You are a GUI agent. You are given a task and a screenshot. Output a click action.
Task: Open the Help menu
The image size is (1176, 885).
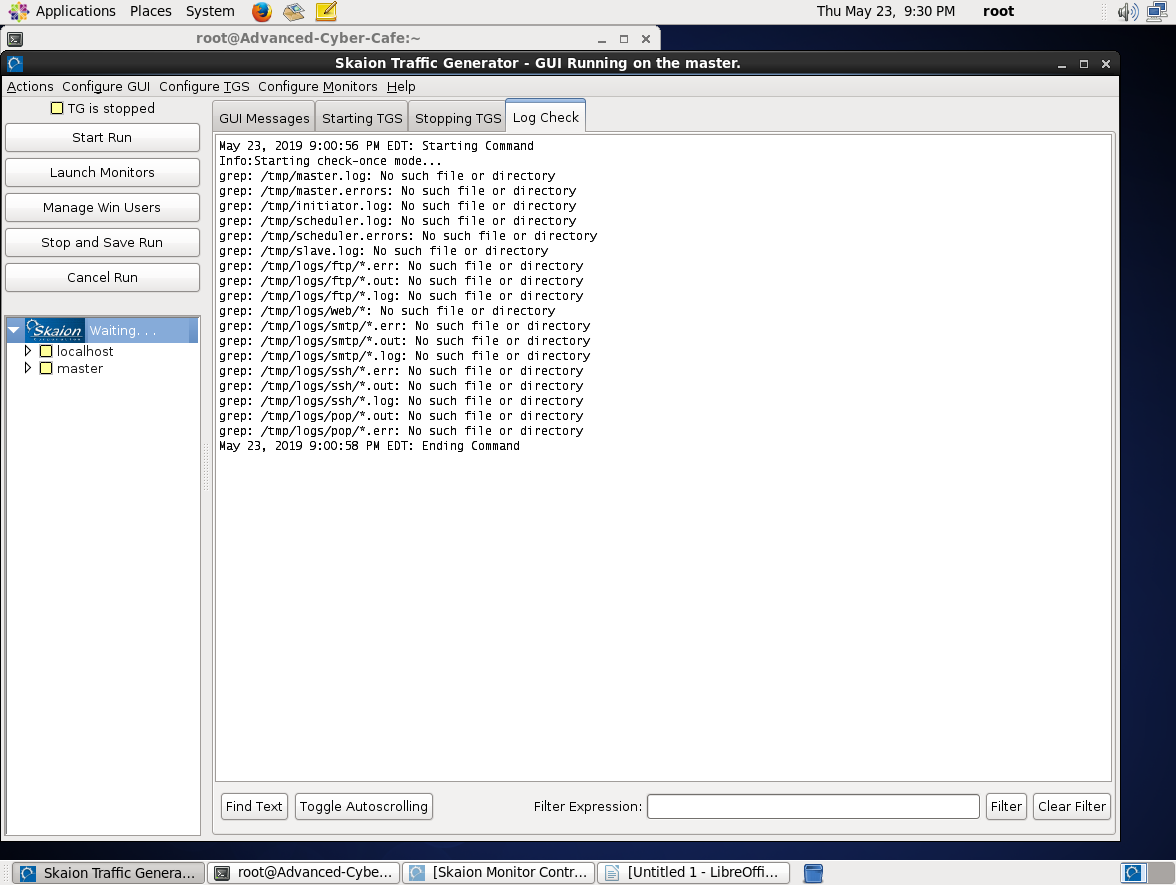pyautogui.click(x=401, y=86)
